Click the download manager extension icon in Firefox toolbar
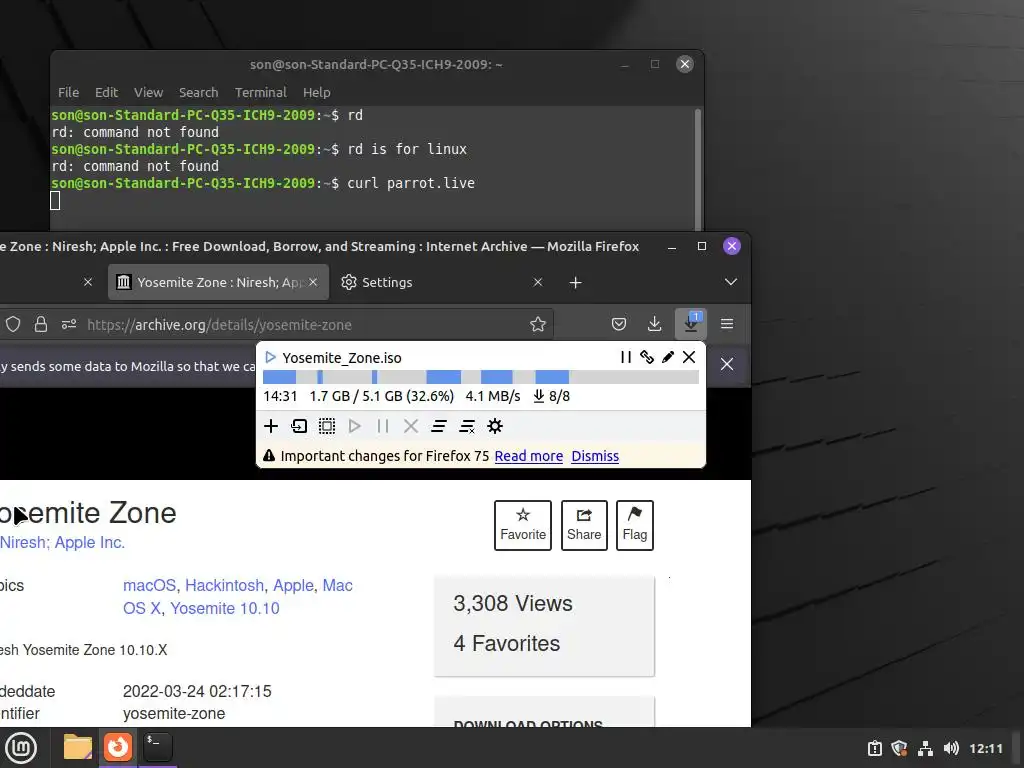This screenshot has width=1024, height=768. (x=691, y=323)
